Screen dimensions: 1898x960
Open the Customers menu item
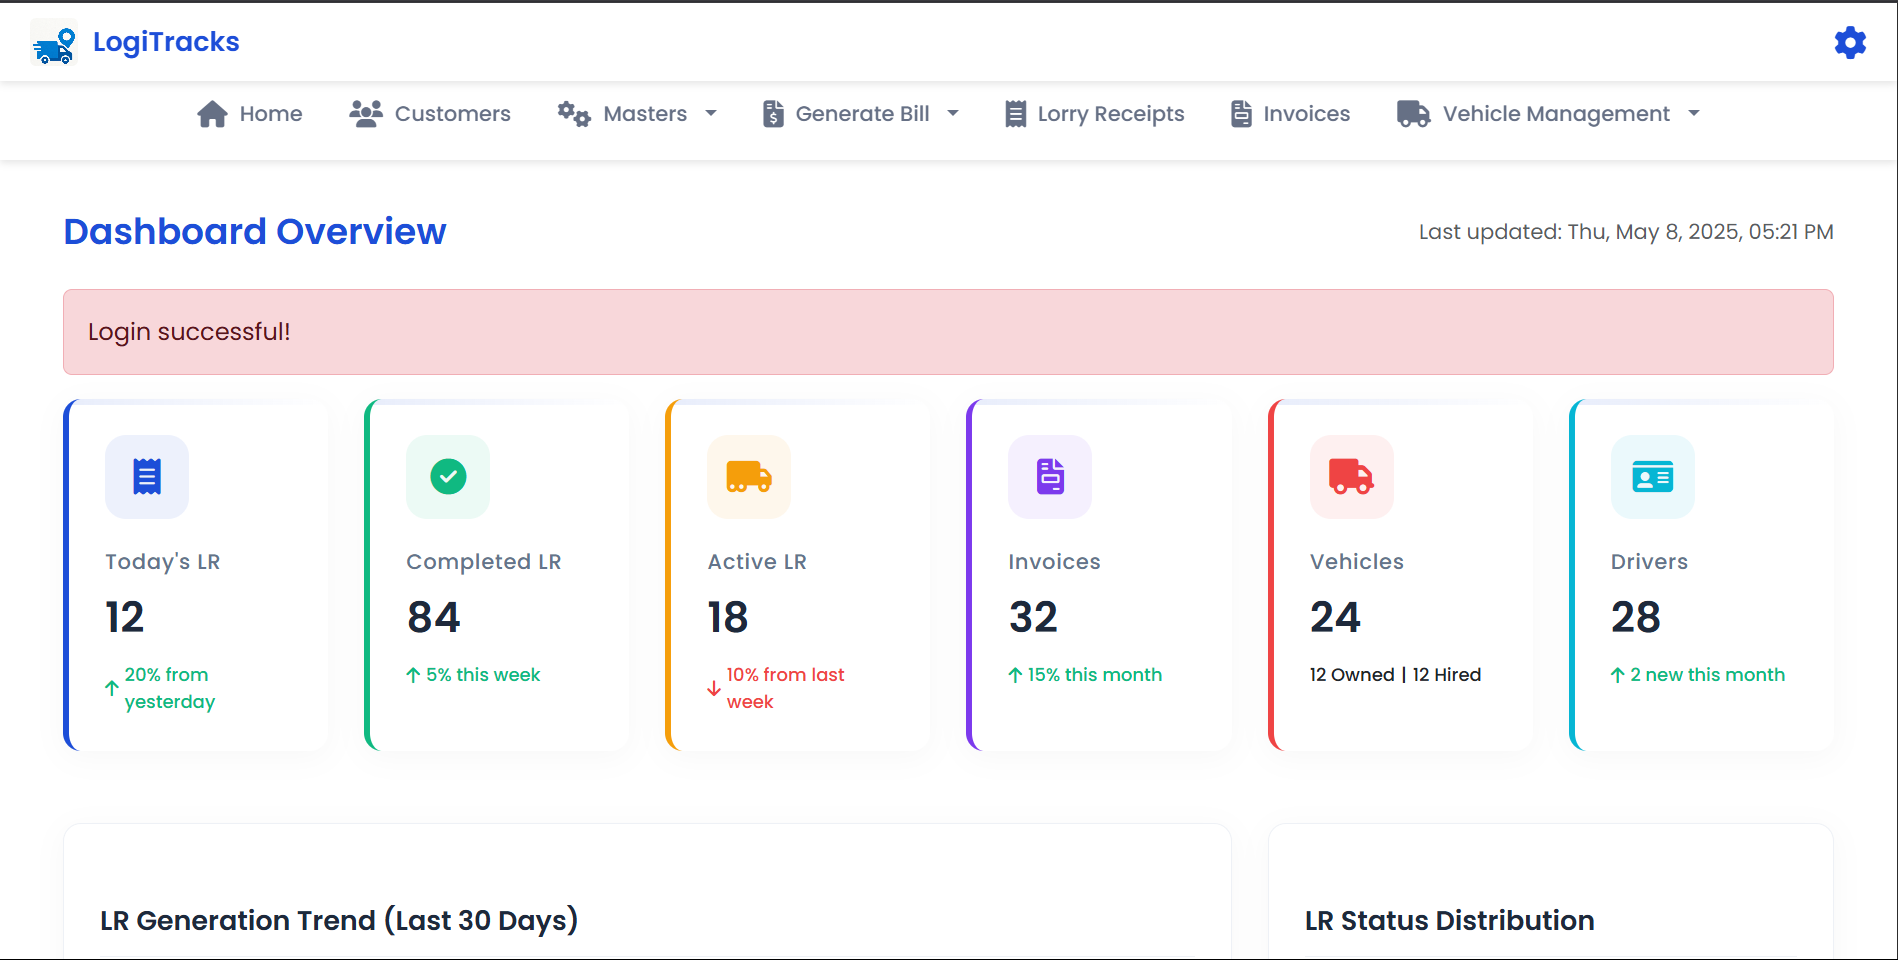(x=430, y=114)
